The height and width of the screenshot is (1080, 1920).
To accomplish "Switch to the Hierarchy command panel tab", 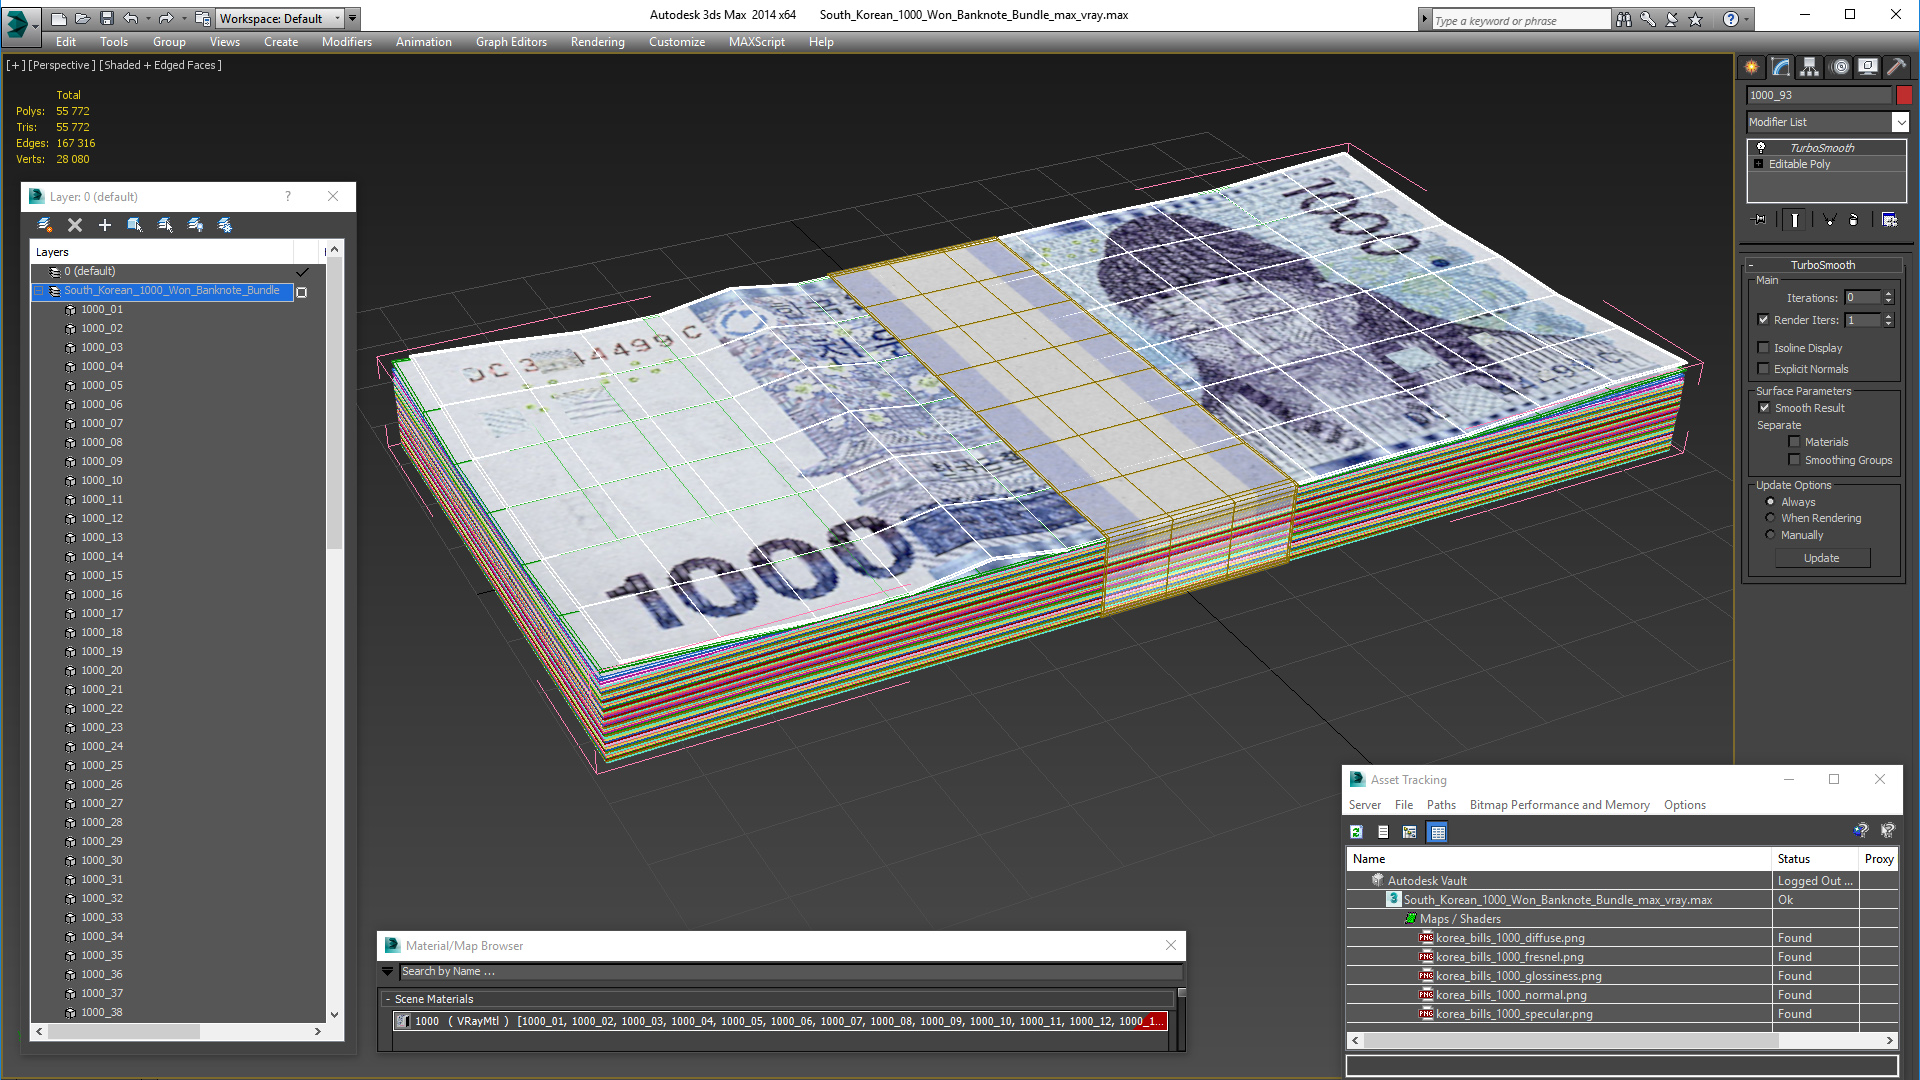I will click(1810, 67).
